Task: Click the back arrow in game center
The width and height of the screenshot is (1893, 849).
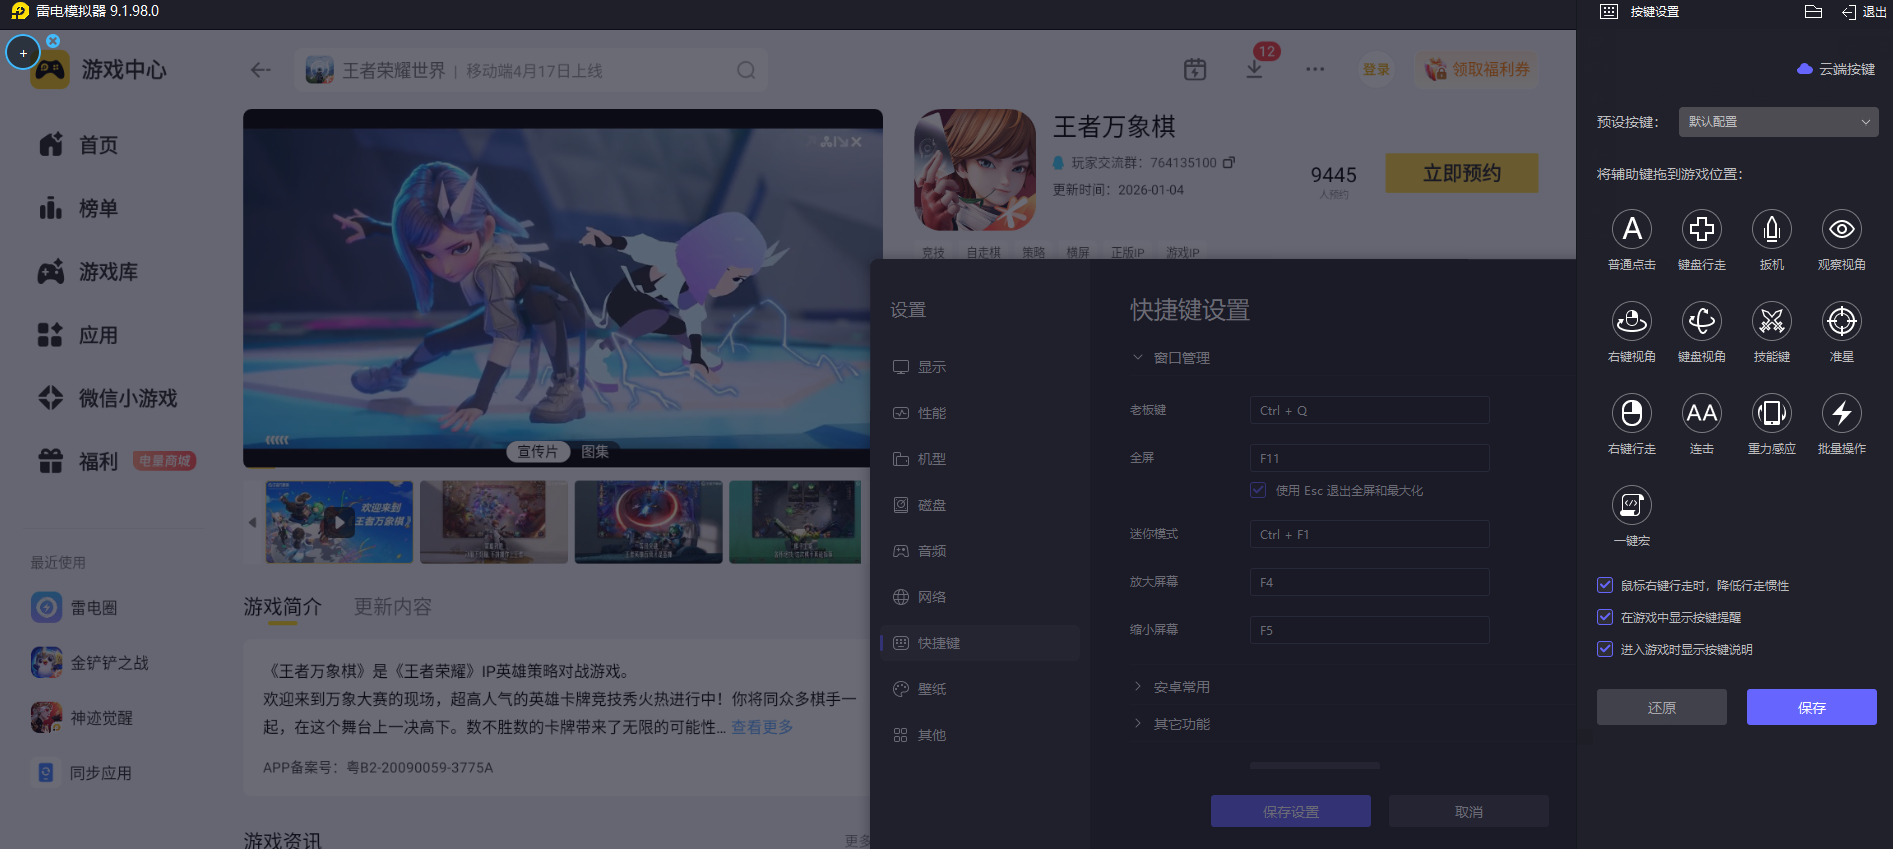Action: [x=261, y=70]
